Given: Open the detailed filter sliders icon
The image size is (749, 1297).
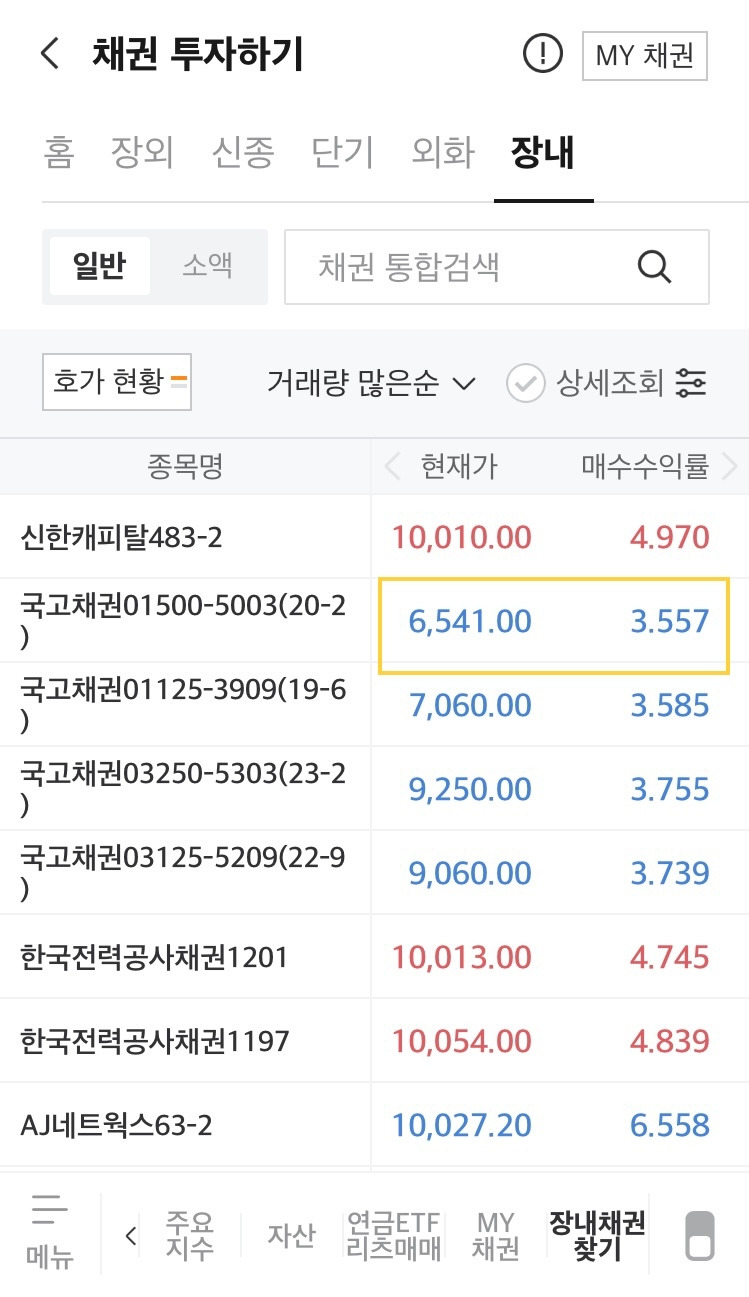Looking at the screenshot, I should click(691, 383).
